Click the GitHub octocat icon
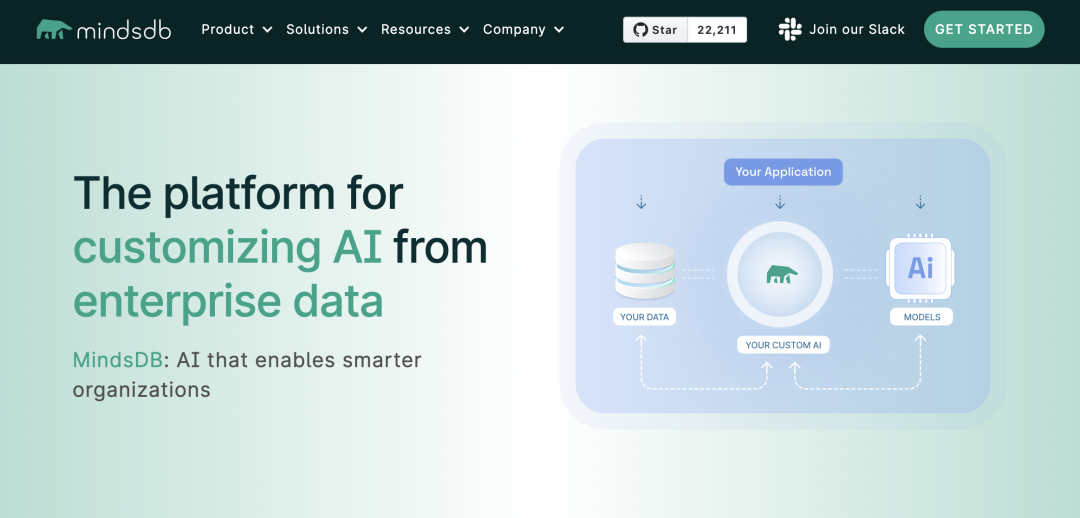This screenshot has width=1080, height=518. tap(641, 30)
